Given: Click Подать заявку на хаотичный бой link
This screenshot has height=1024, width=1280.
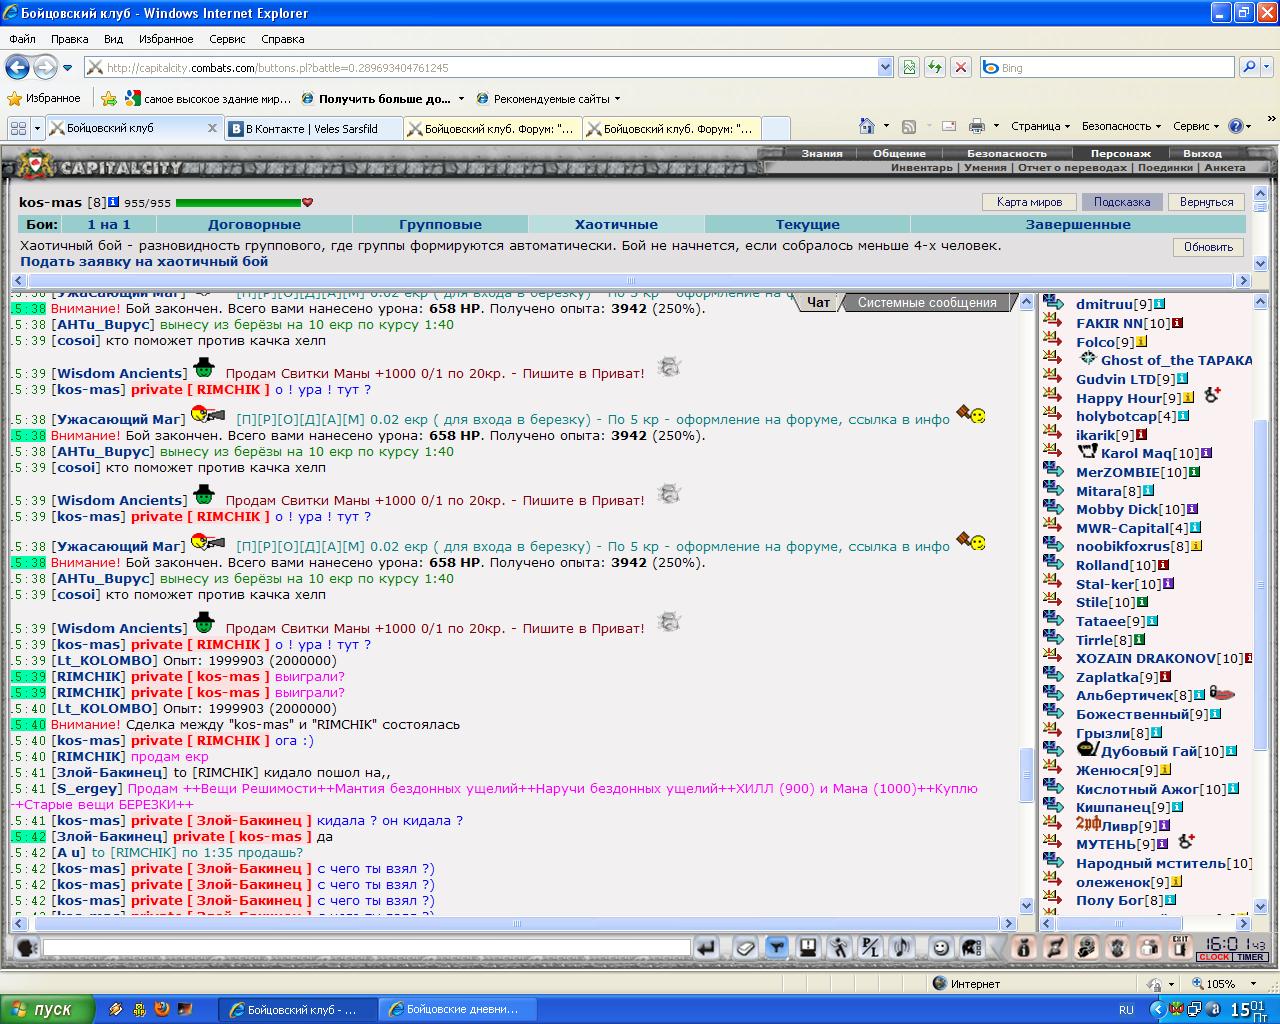Looking at the screenshot, I should coord(144,261).
